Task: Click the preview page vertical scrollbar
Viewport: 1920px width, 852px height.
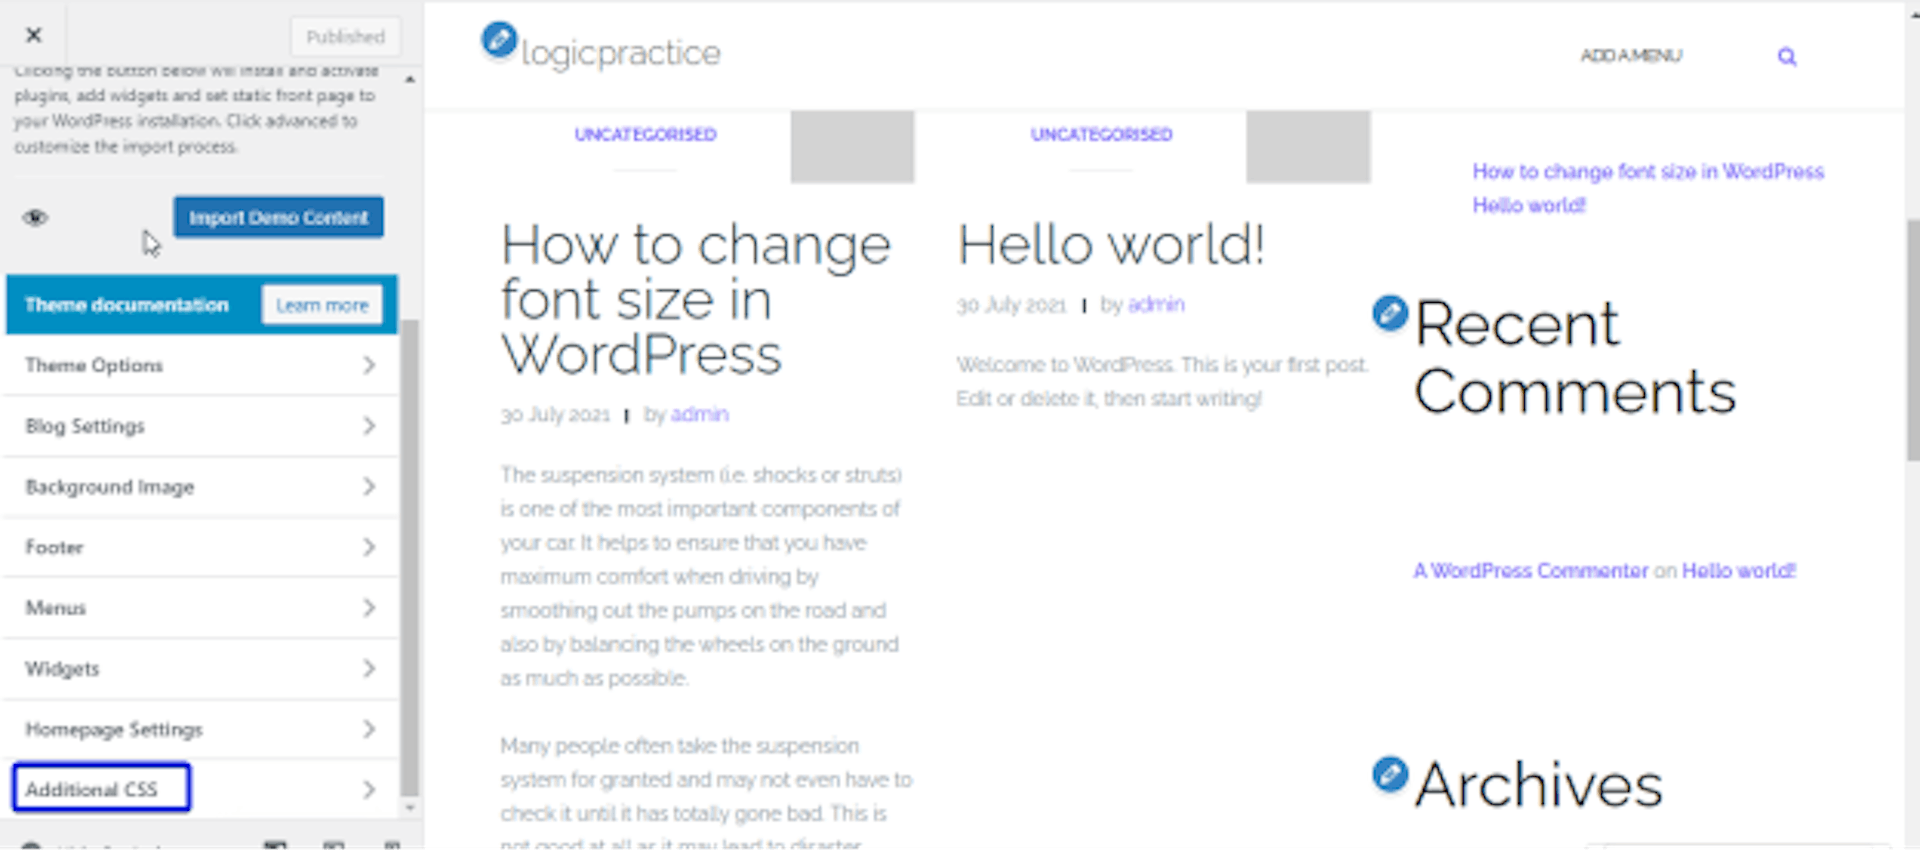Action: (x=1912, y=340)
